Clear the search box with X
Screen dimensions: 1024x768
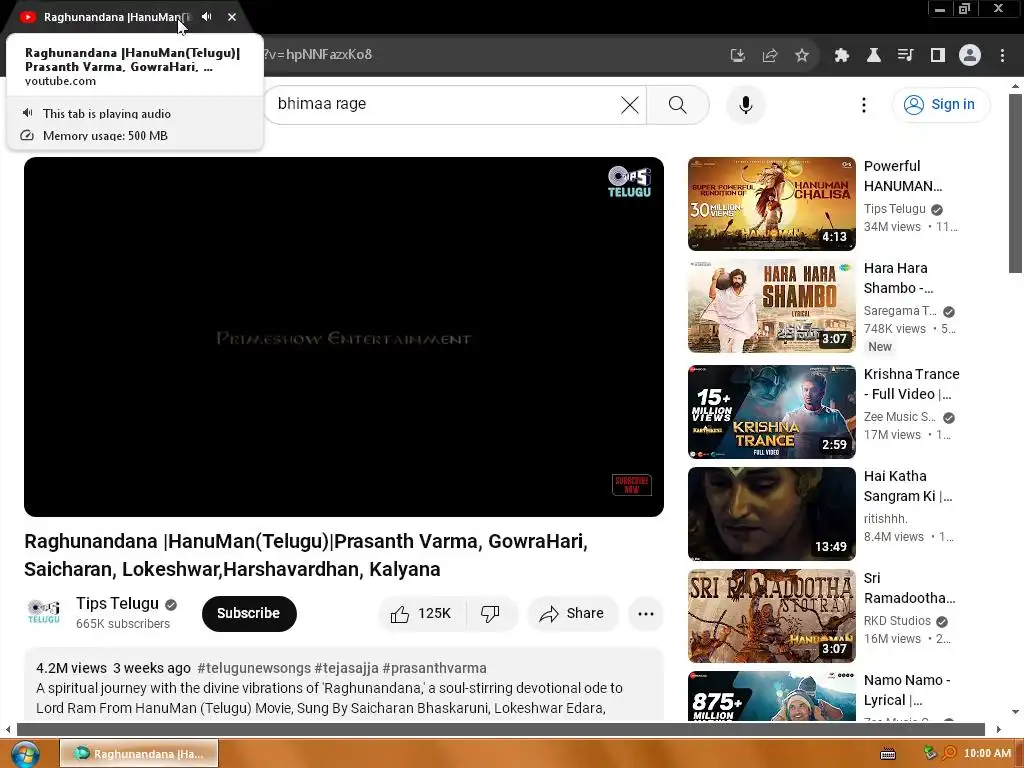click(630, 104)
